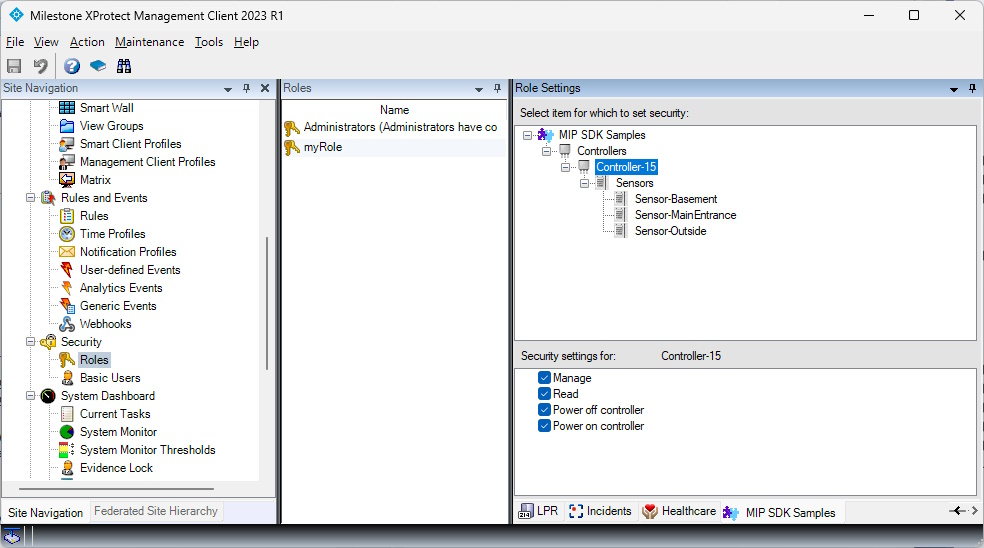The width and height of the screenshot is (984, 548).
Task: Click the MIP SDK Samples puzzle icon in tree
Action: [x=545, y=135]
